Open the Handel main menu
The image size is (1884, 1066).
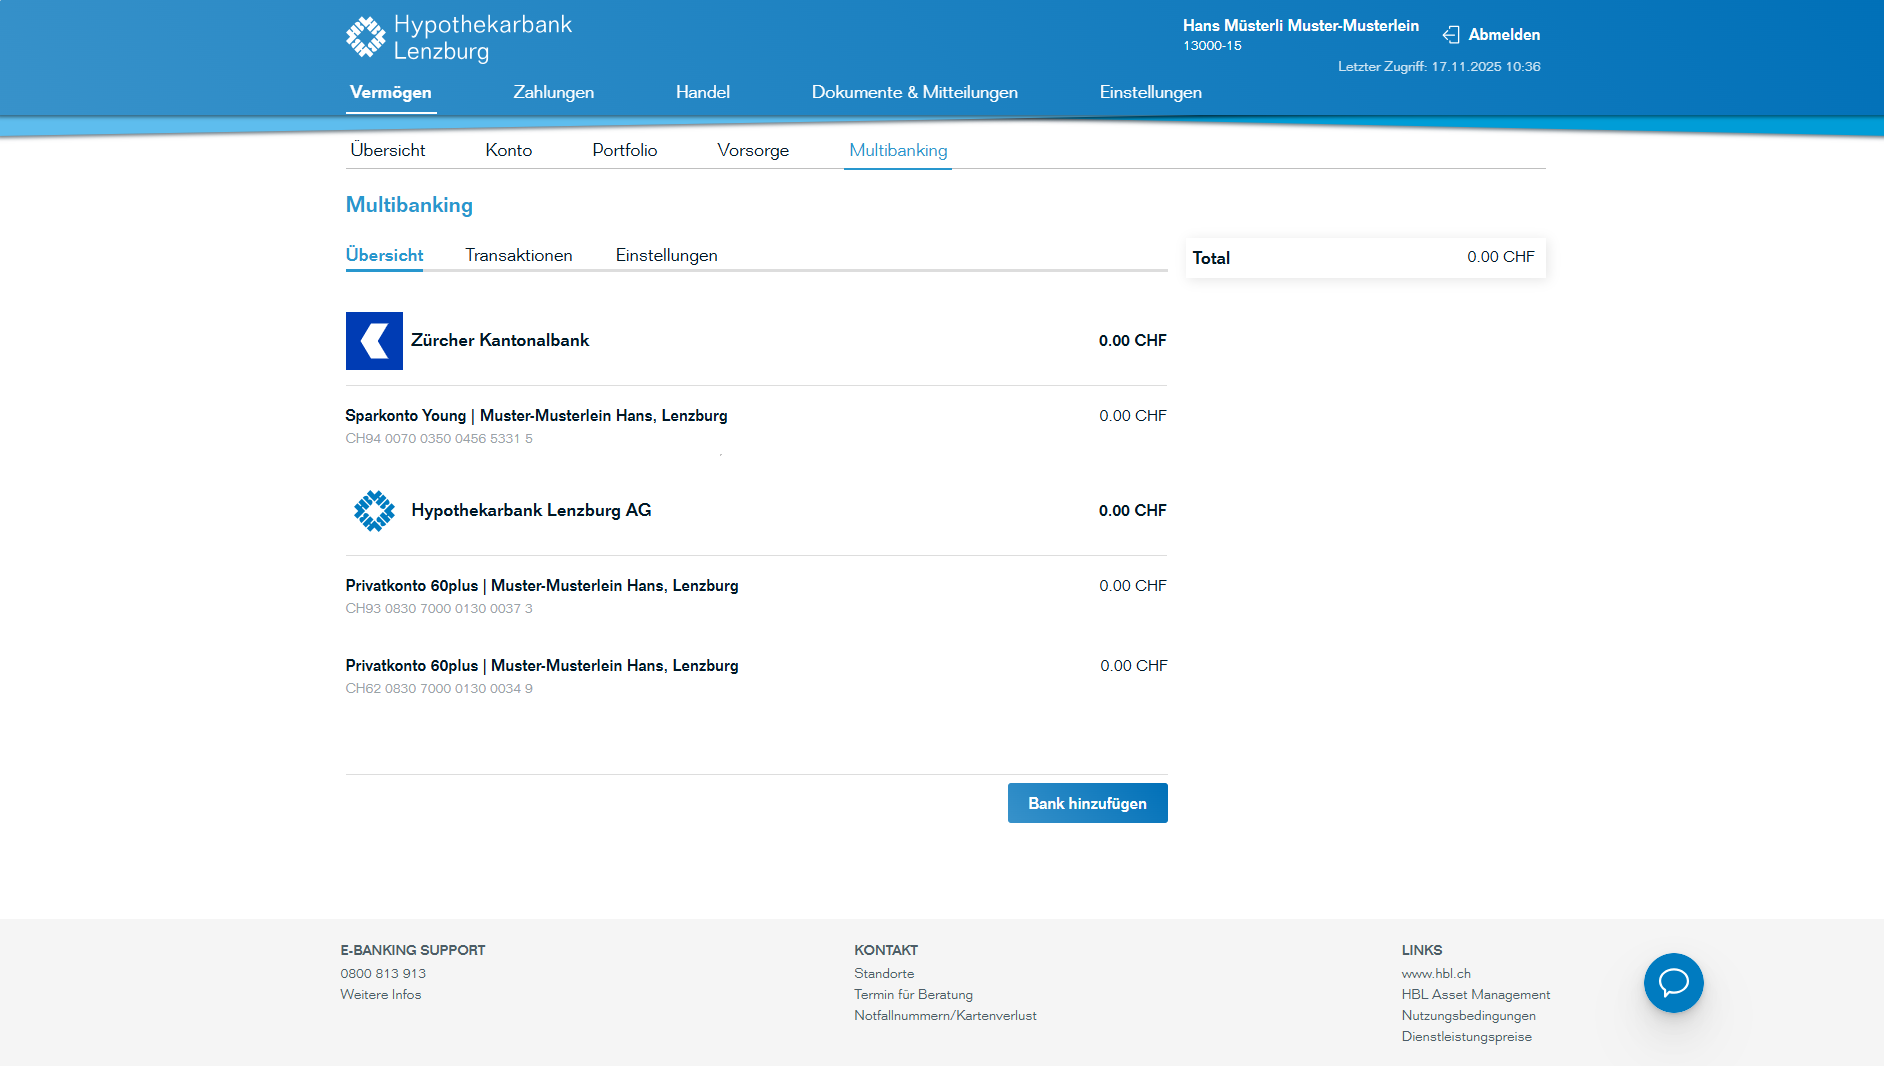pos(702,92)
